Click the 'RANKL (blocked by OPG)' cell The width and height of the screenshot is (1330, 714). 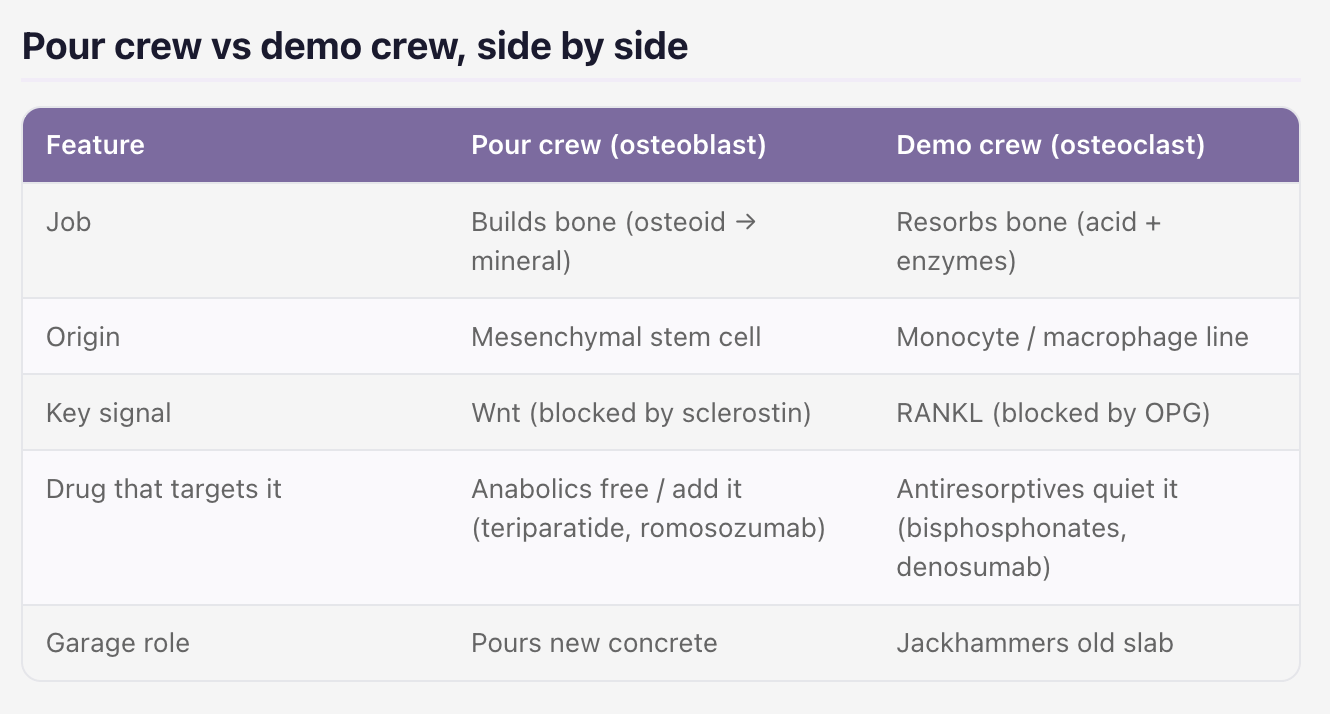coord(1054,413)
